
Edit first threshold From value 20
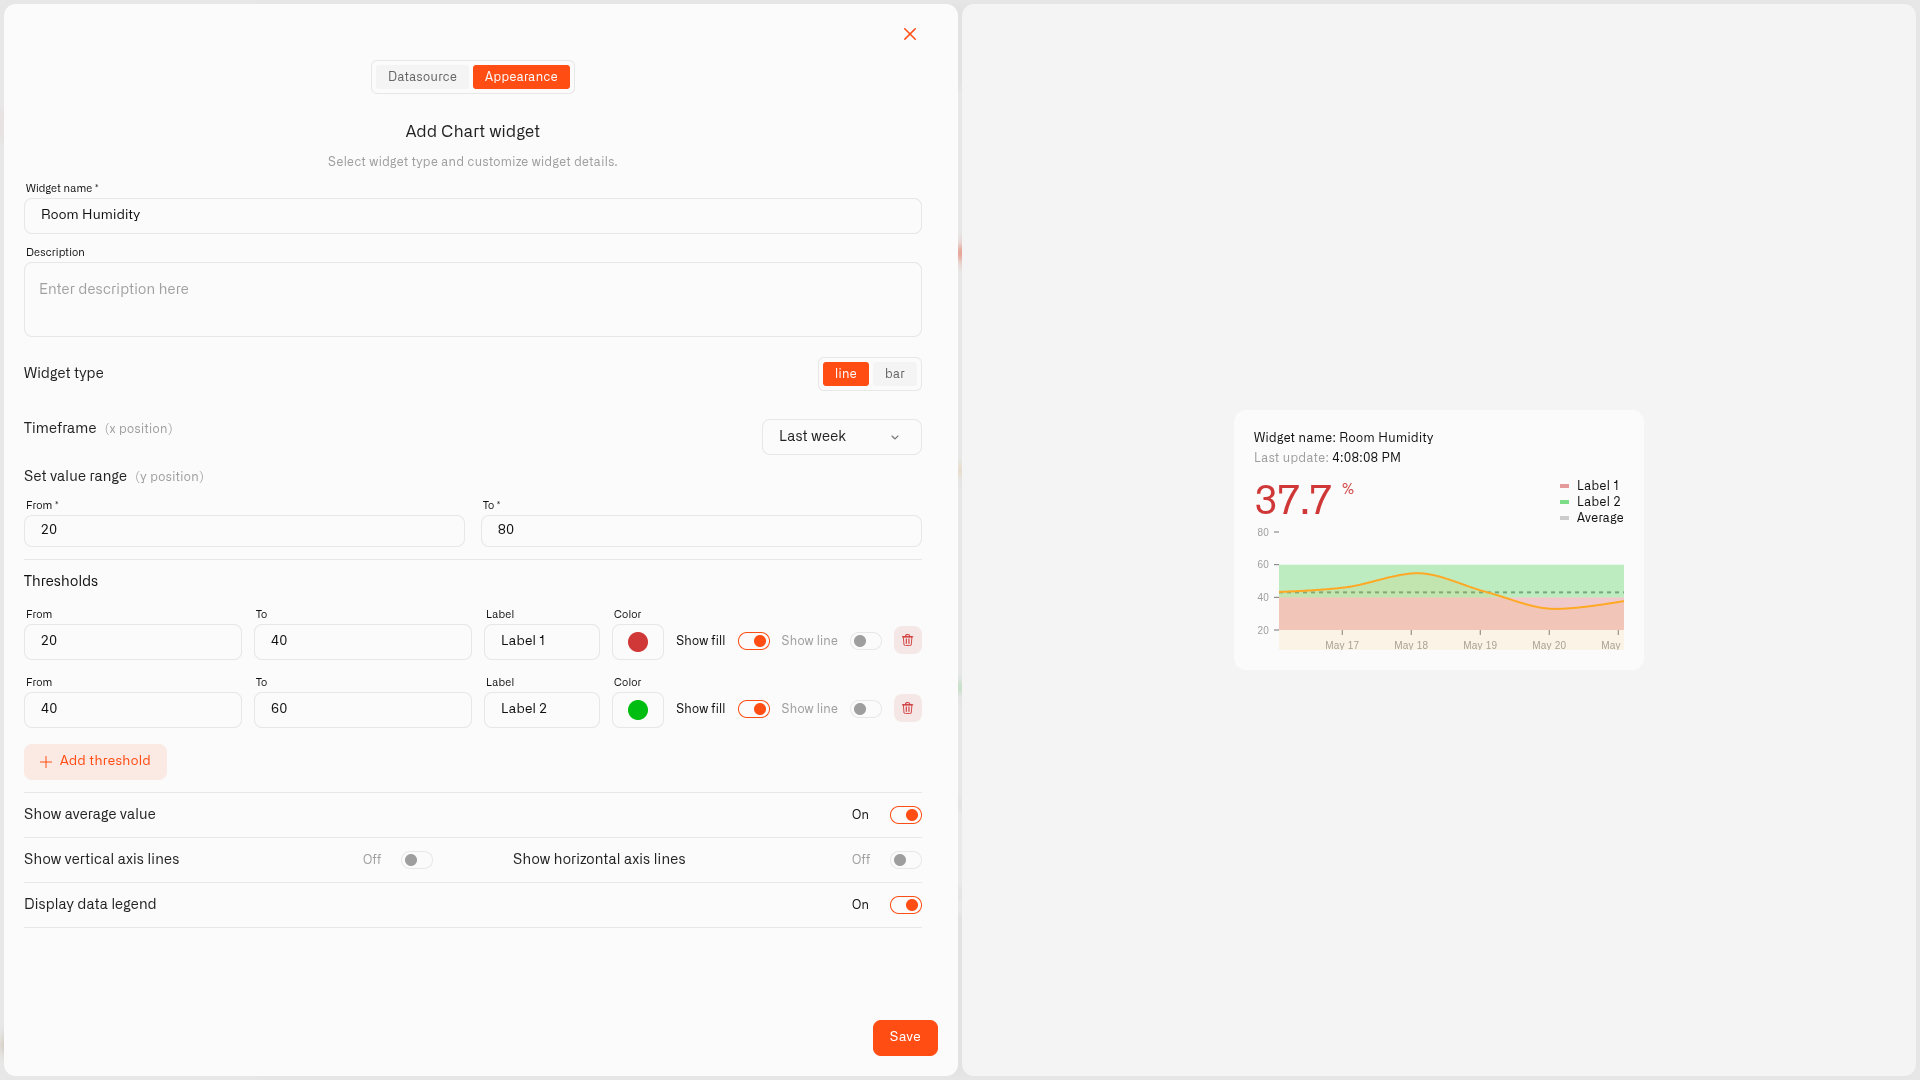tap(133, 641)
